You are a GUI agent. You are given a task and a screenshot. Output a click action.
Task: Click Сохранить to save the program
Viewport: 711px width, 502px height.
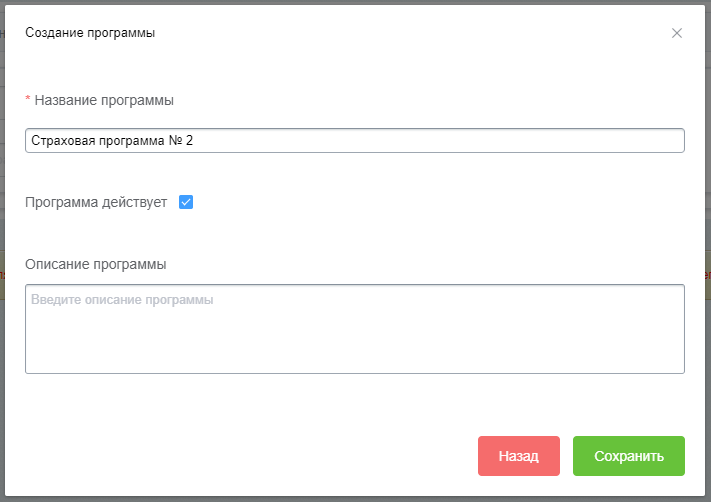point(628,456)
